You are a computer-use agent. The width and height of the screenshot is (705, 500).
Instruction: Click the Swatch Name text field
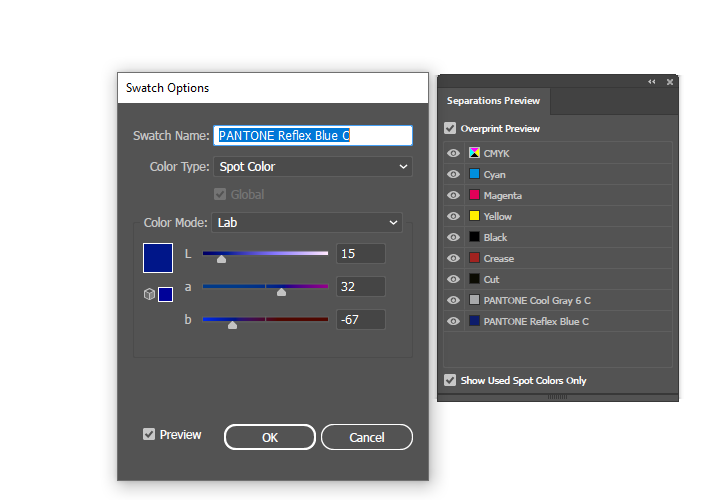(x=313, y=135)
